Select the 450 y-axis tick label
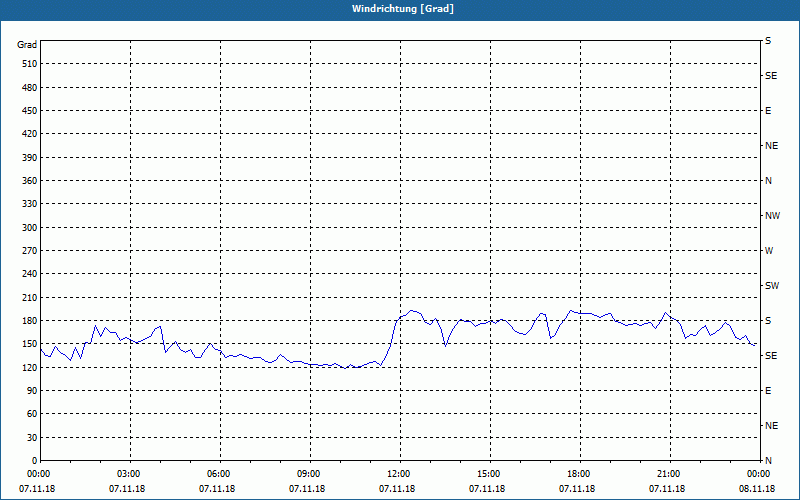Screen dimensions: 800x500 click(30, 111)
